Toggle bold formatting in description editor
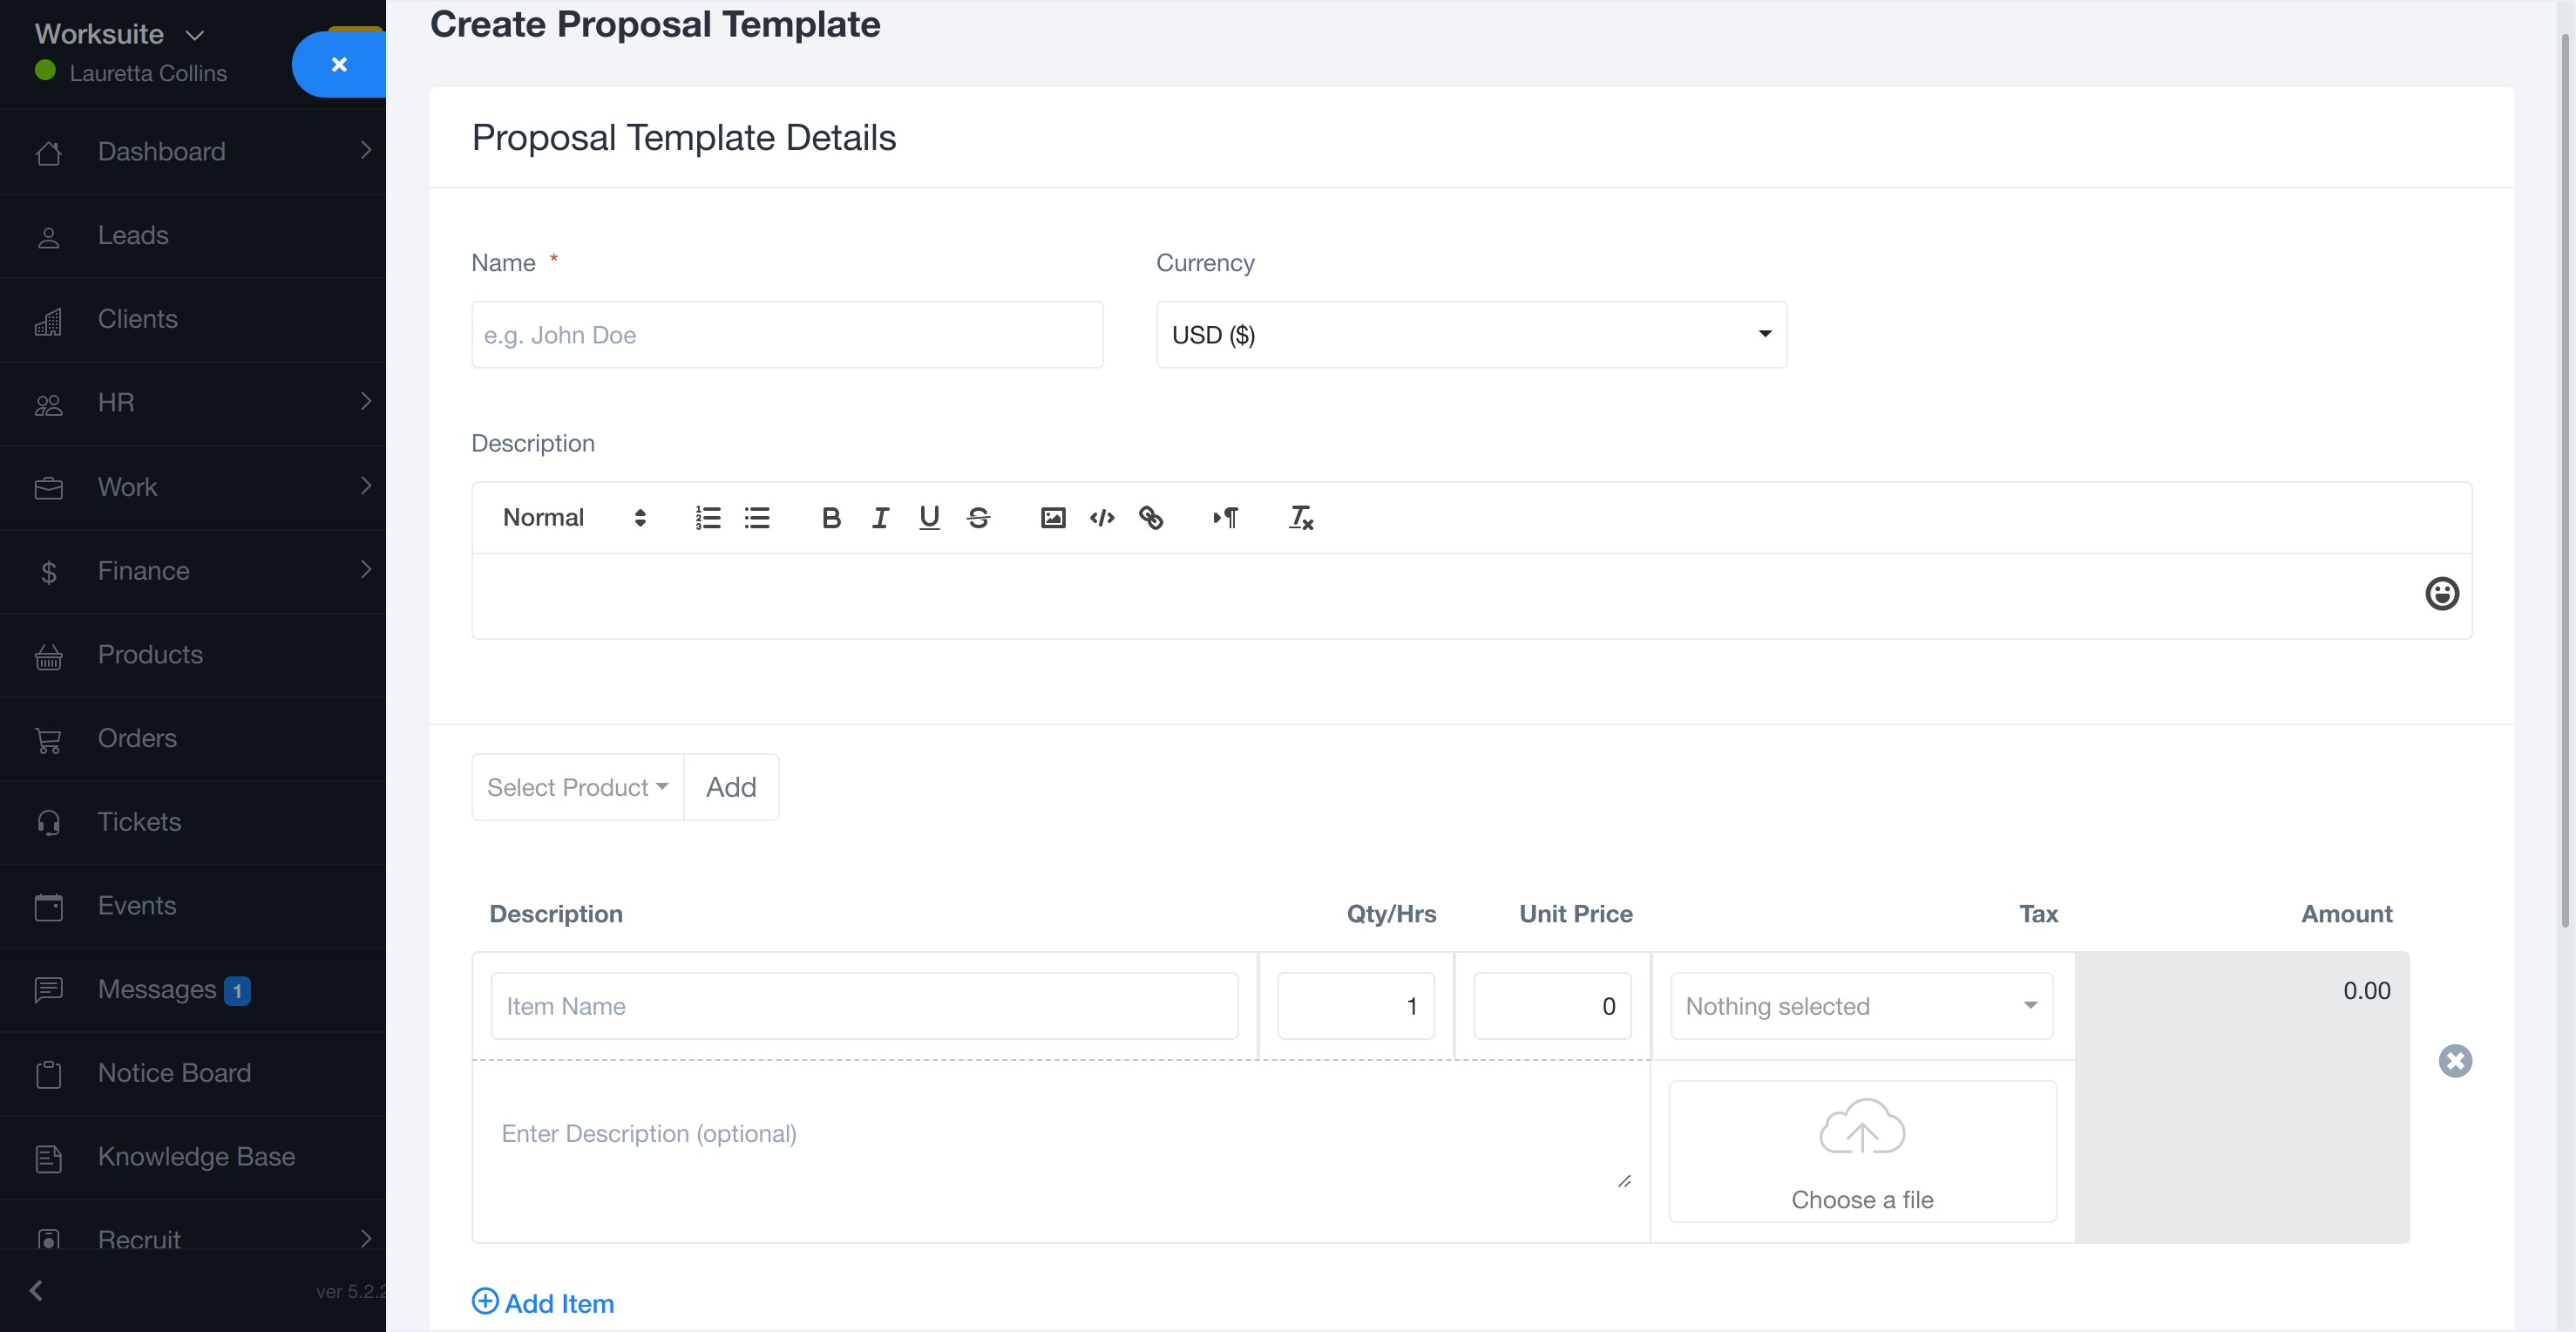 pos(830,518)
